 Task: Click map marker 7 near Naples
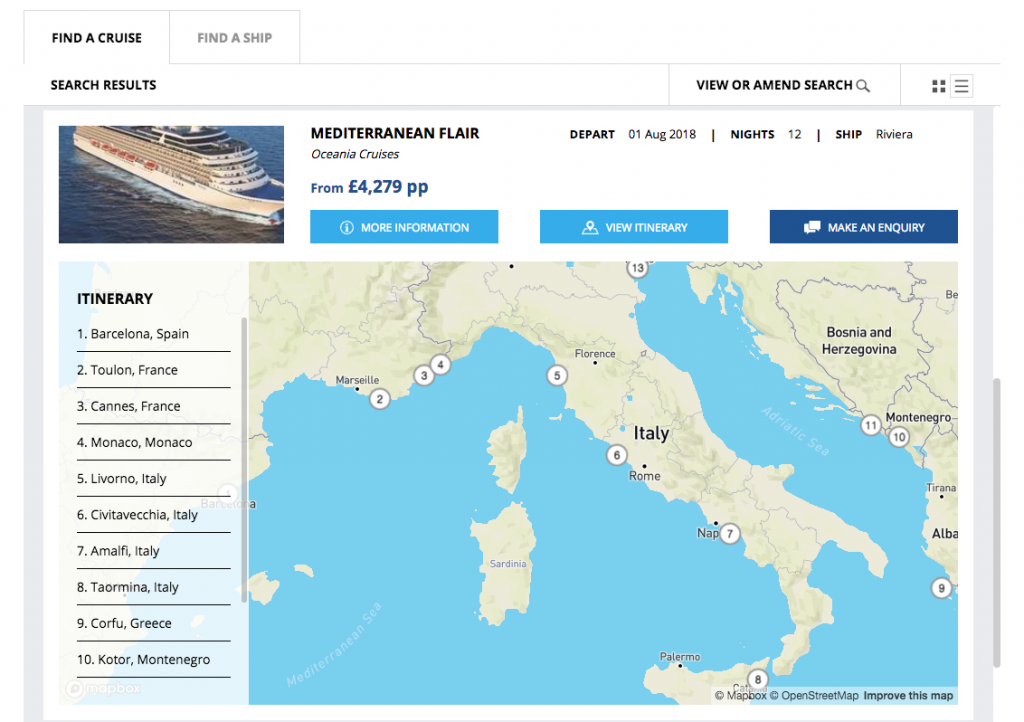click(729, 533)
